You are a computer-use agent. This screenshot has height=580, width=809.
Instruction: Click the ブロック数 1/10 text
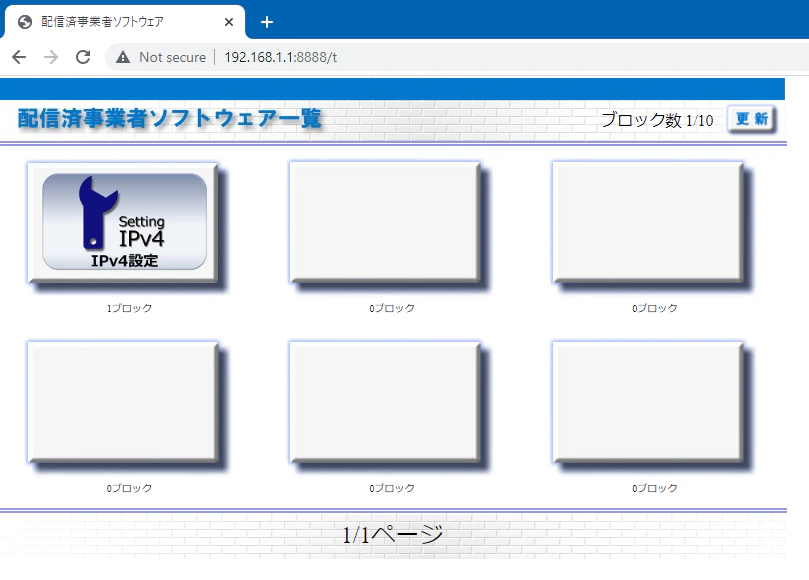click(x=657, y=120)
